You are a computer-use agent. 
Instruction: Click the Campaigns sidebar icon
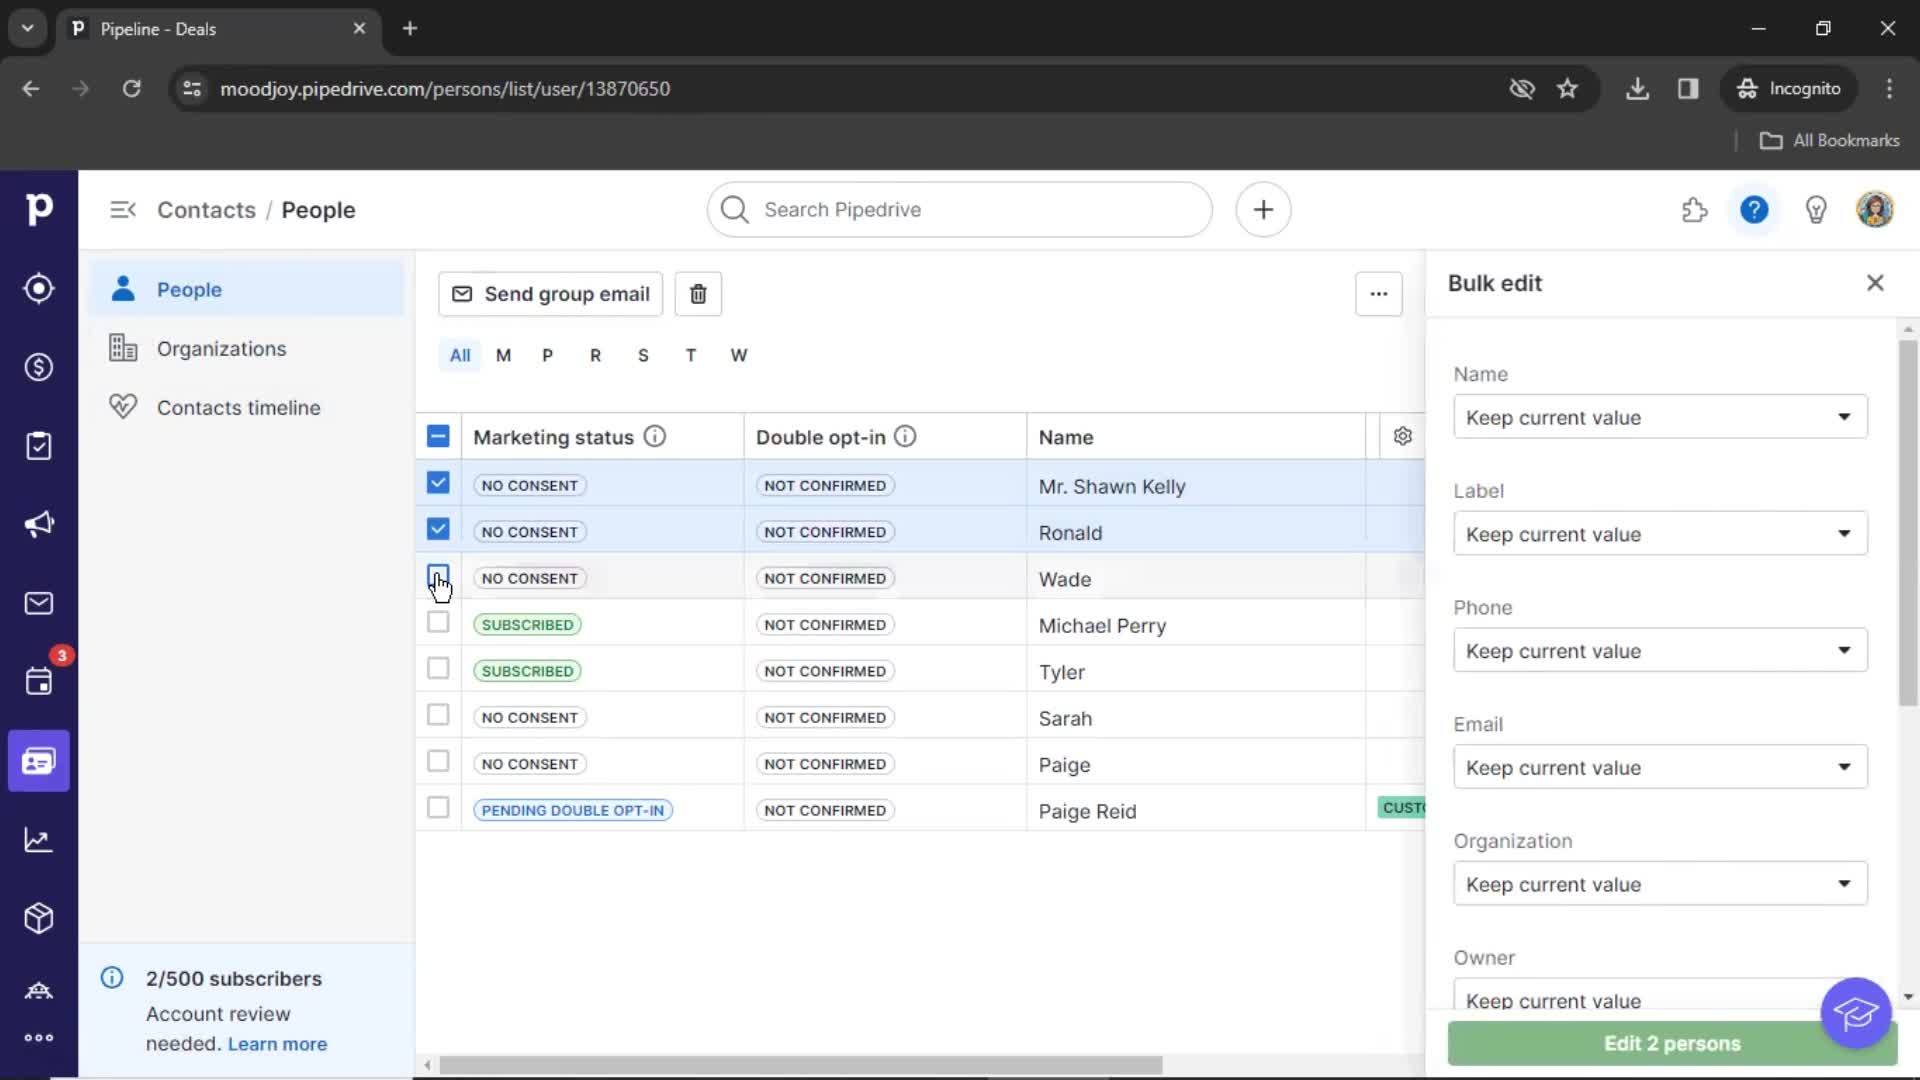38,525
